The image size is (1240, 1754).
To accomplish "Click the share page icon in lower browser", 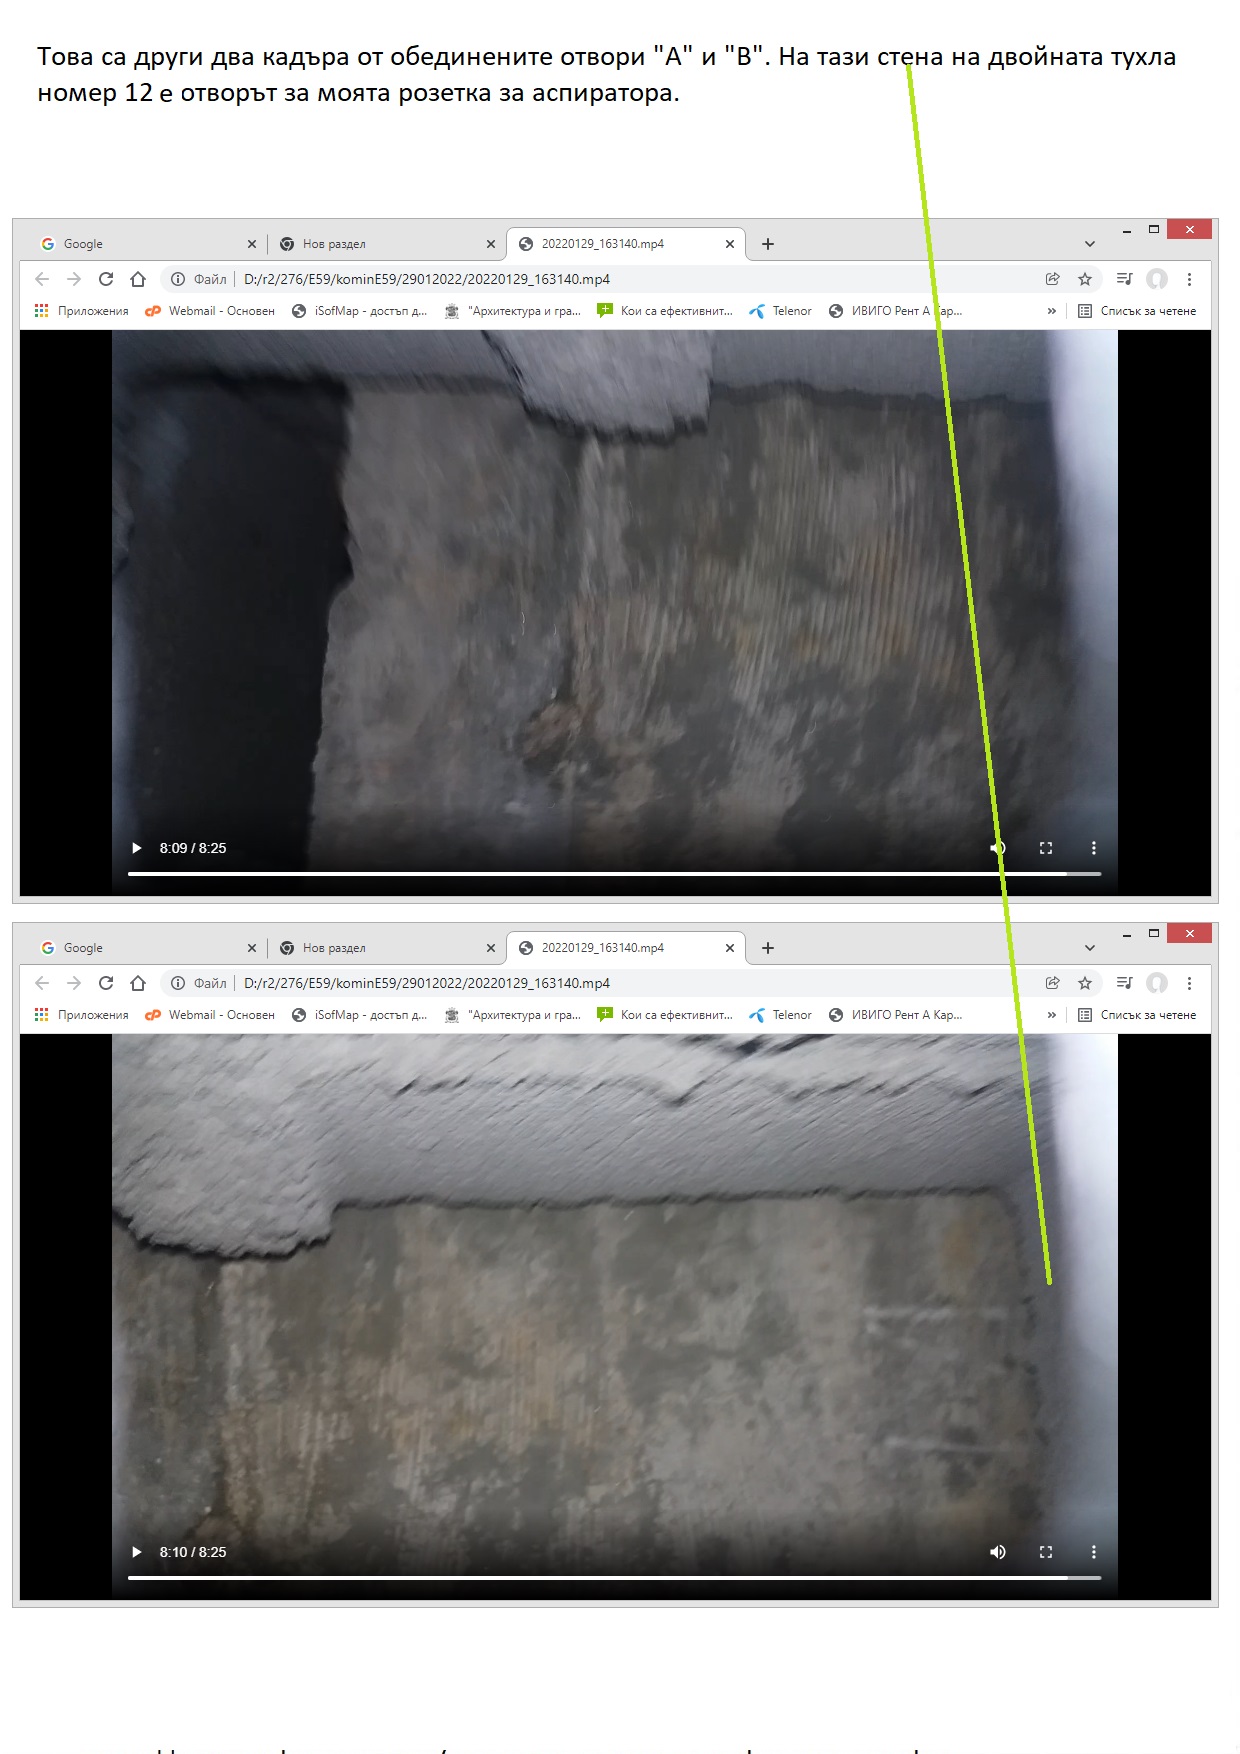I will (x=1052, y=983).
